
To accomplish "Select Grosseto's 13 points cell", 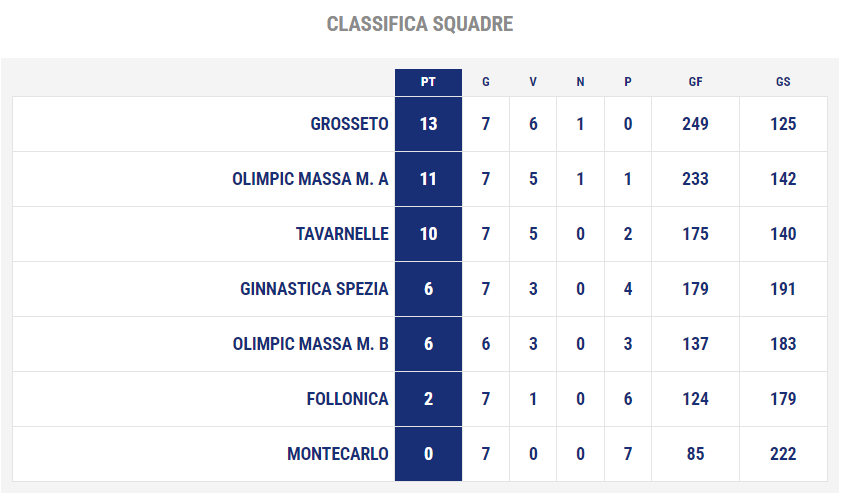I will (428, 124).
